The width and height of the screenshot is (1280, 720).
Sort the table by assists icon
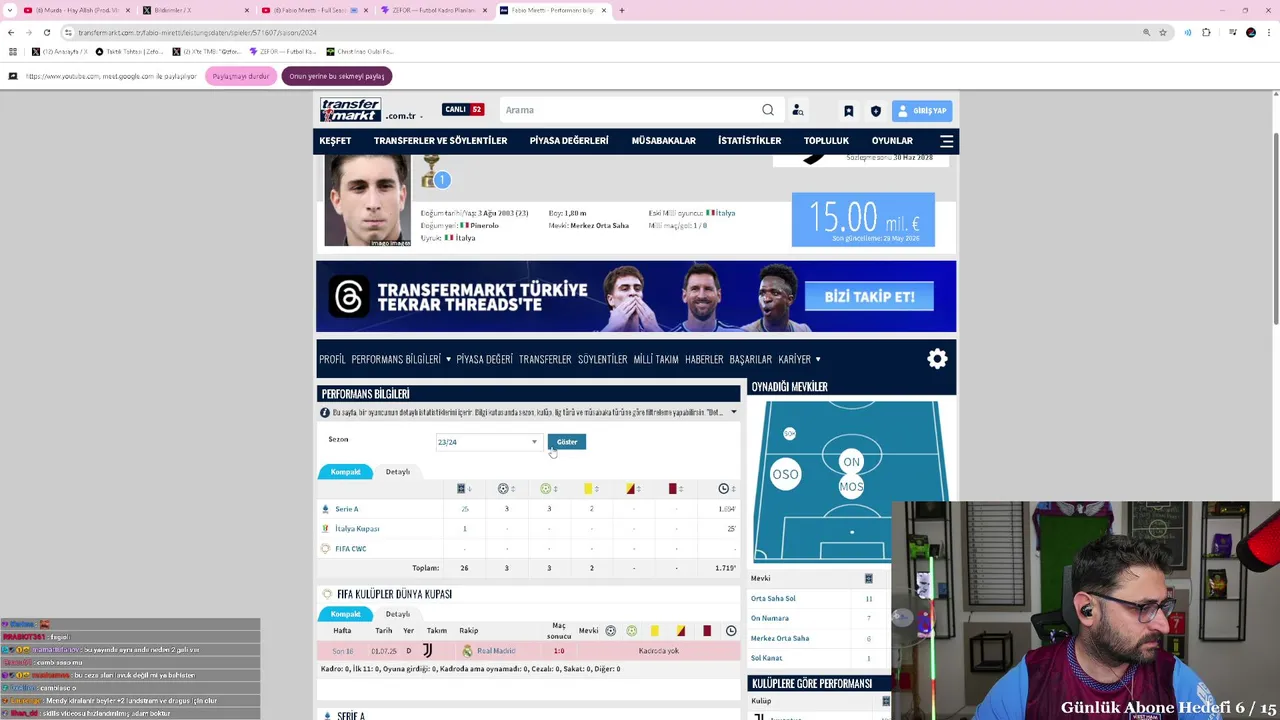[548, 489]
